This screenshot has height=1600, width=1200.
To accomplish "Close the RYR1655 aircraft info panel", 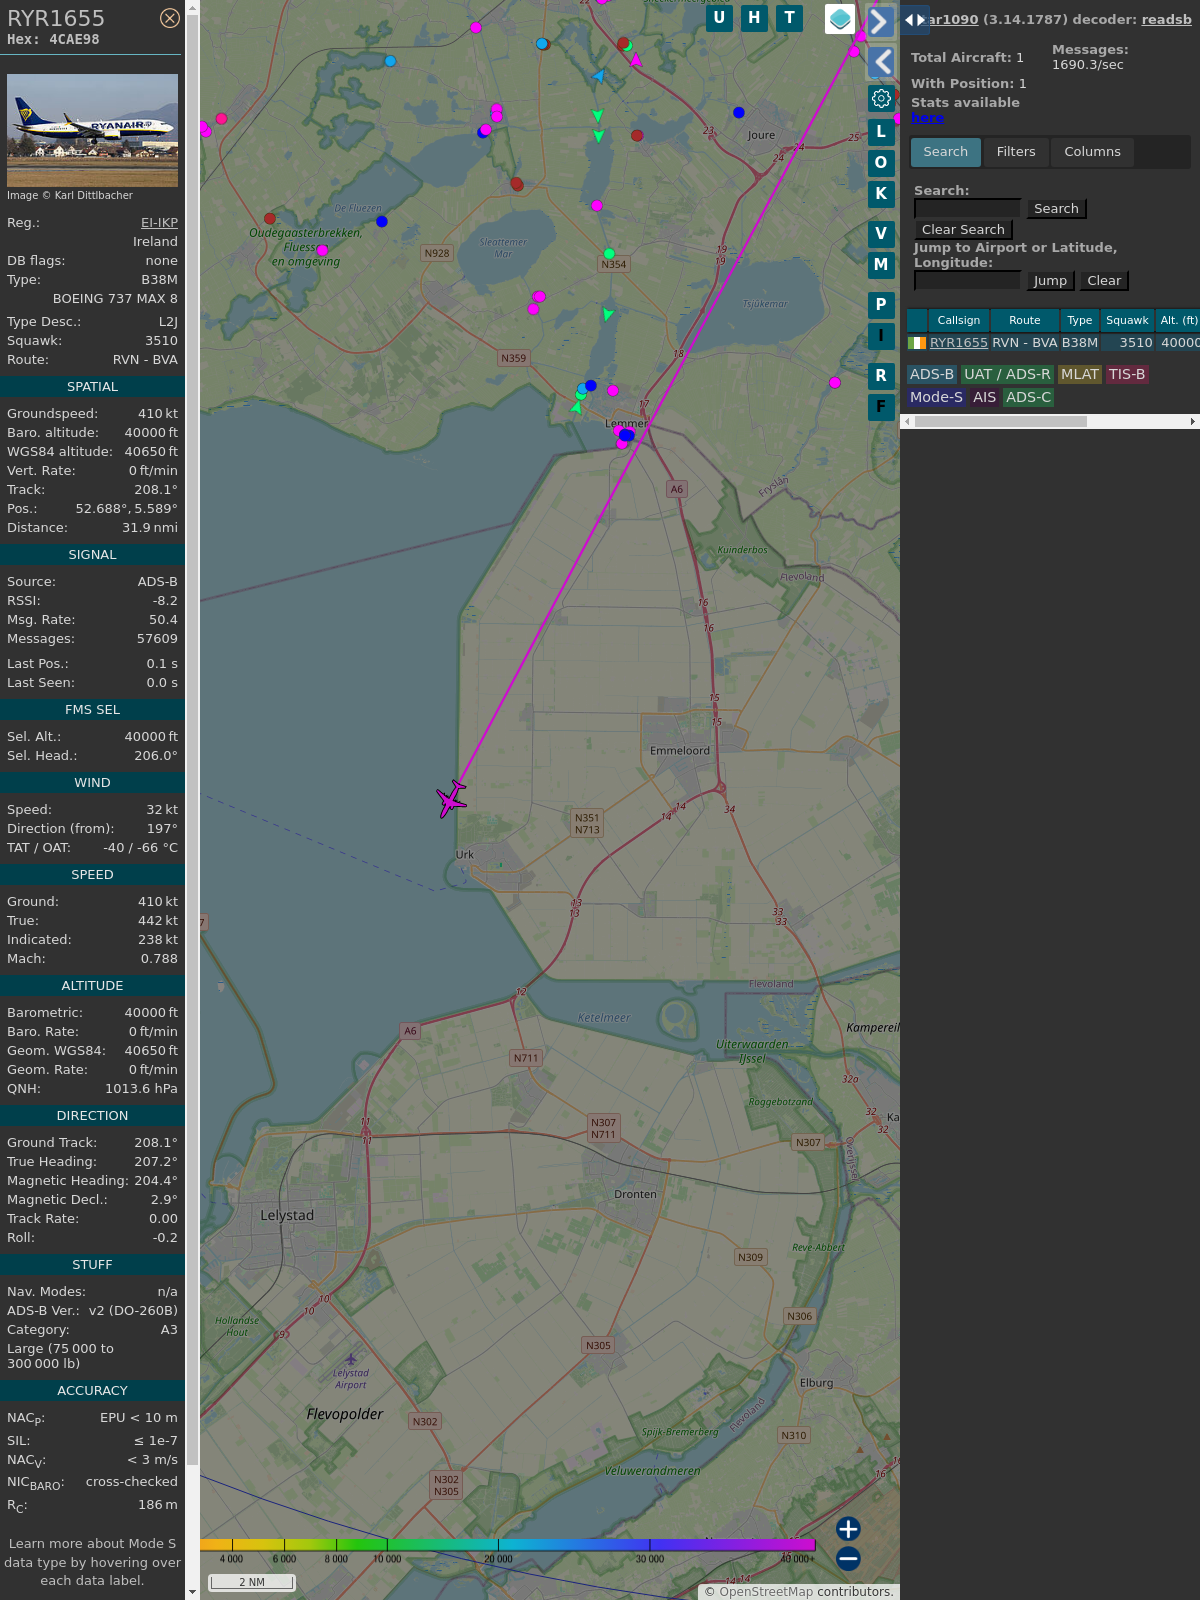I will point(170,18).
